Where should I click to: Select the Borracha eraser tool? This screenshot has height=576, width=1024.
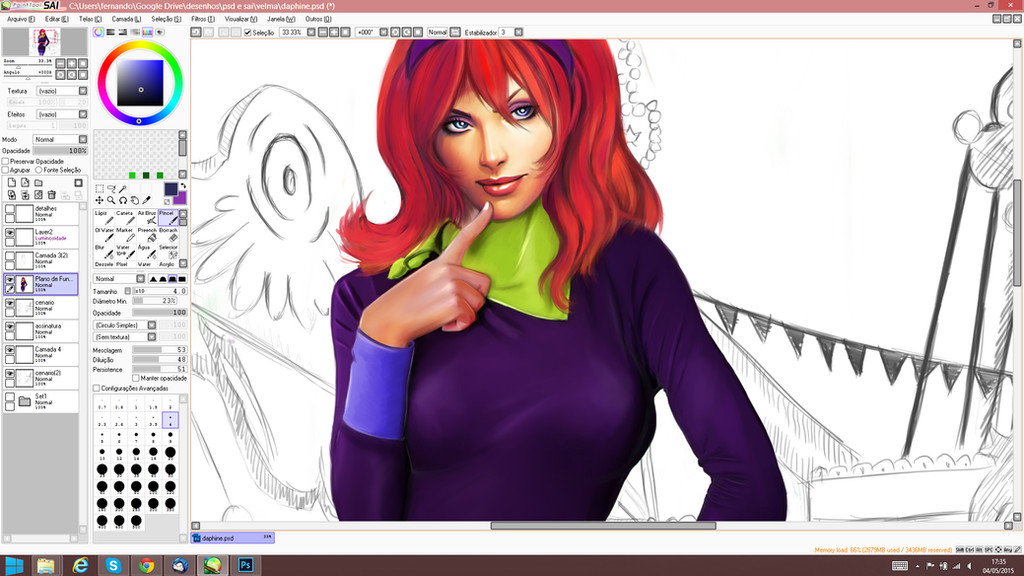(x=168, y=234)
